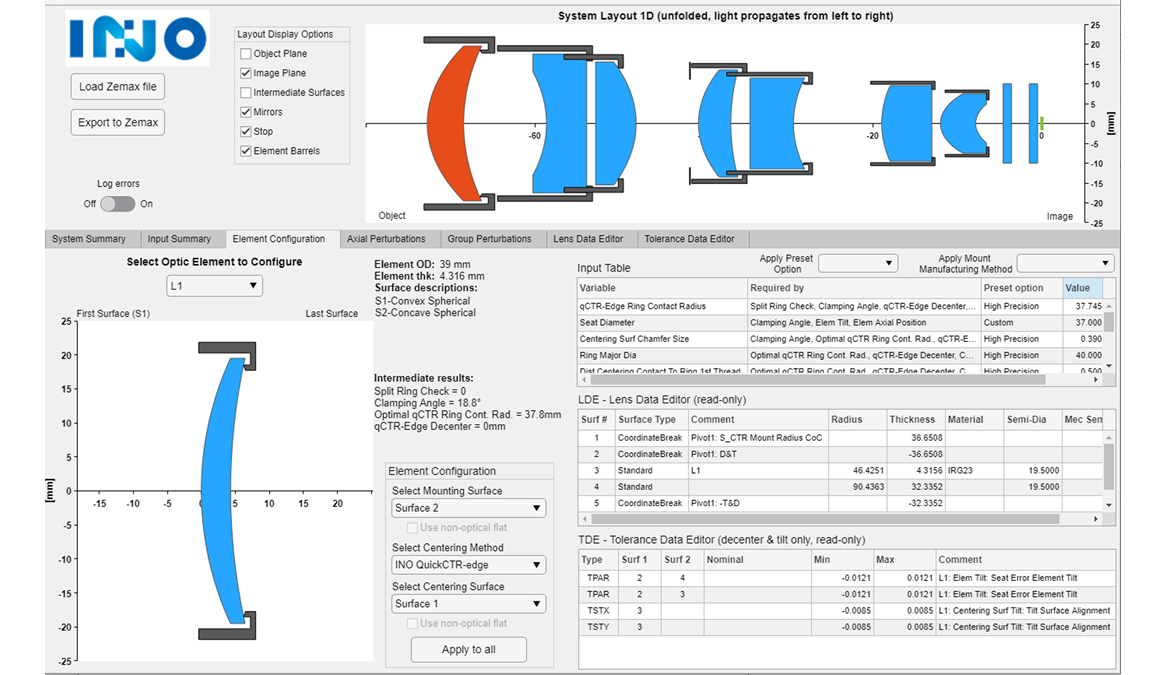The image size is (1165, 675).
Task: Open the optic element selector showing L1
Action: coord(213,284)
